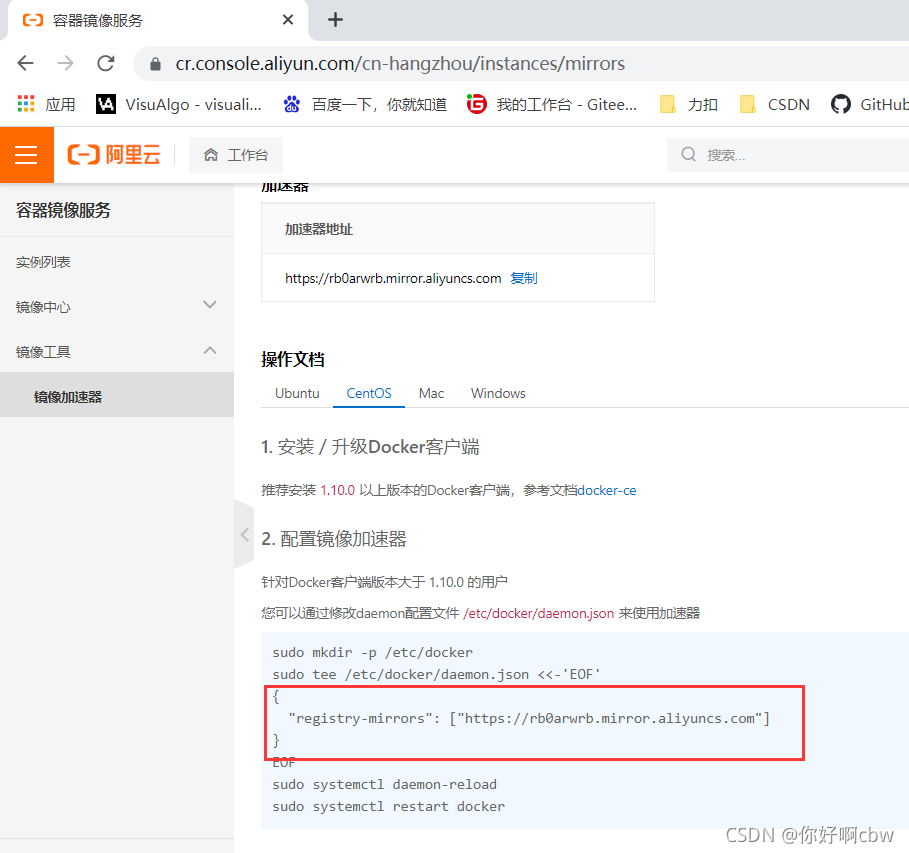Click 'sudo mkdir -p /etc/docker' line

pos(372,652)
